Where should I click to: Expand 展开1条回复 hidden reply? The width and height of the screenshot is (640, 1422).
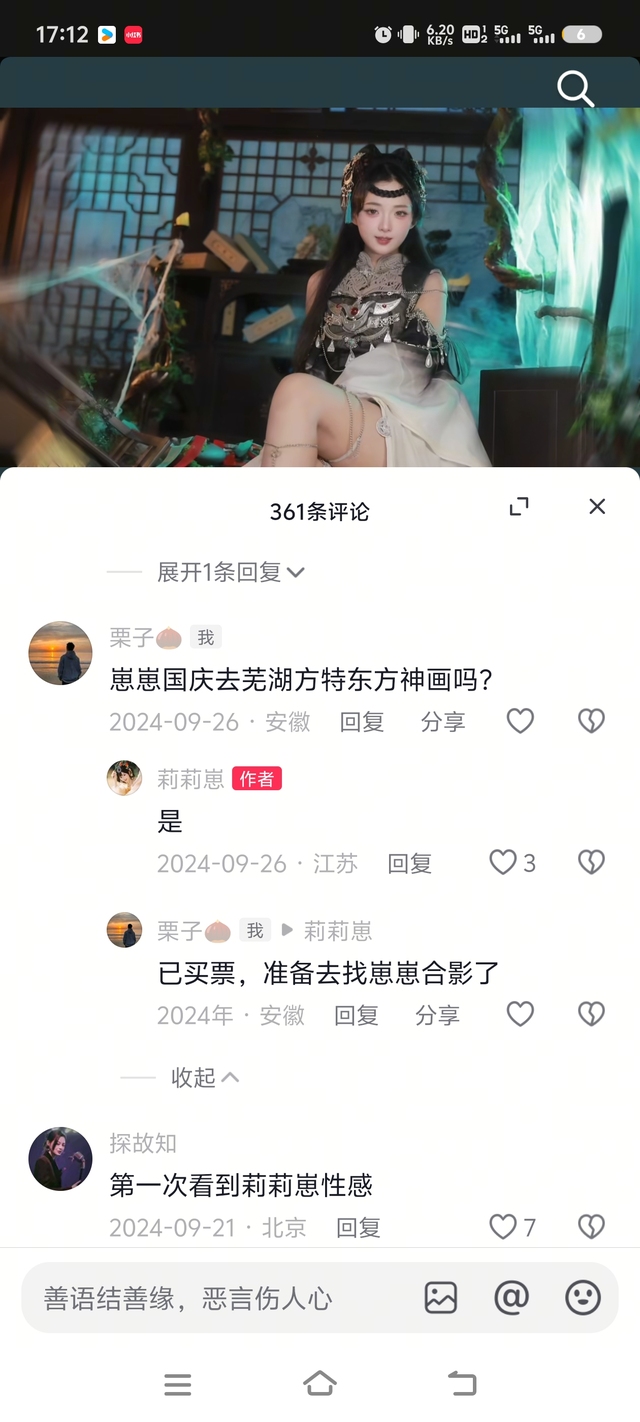231,572
